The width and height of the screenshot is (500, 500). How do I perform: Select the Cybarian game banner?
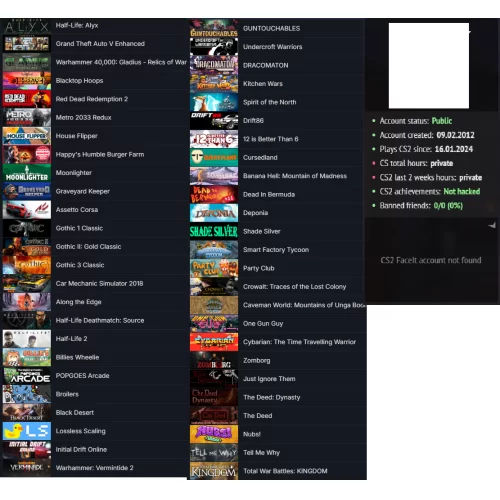[x=214, y=342]
